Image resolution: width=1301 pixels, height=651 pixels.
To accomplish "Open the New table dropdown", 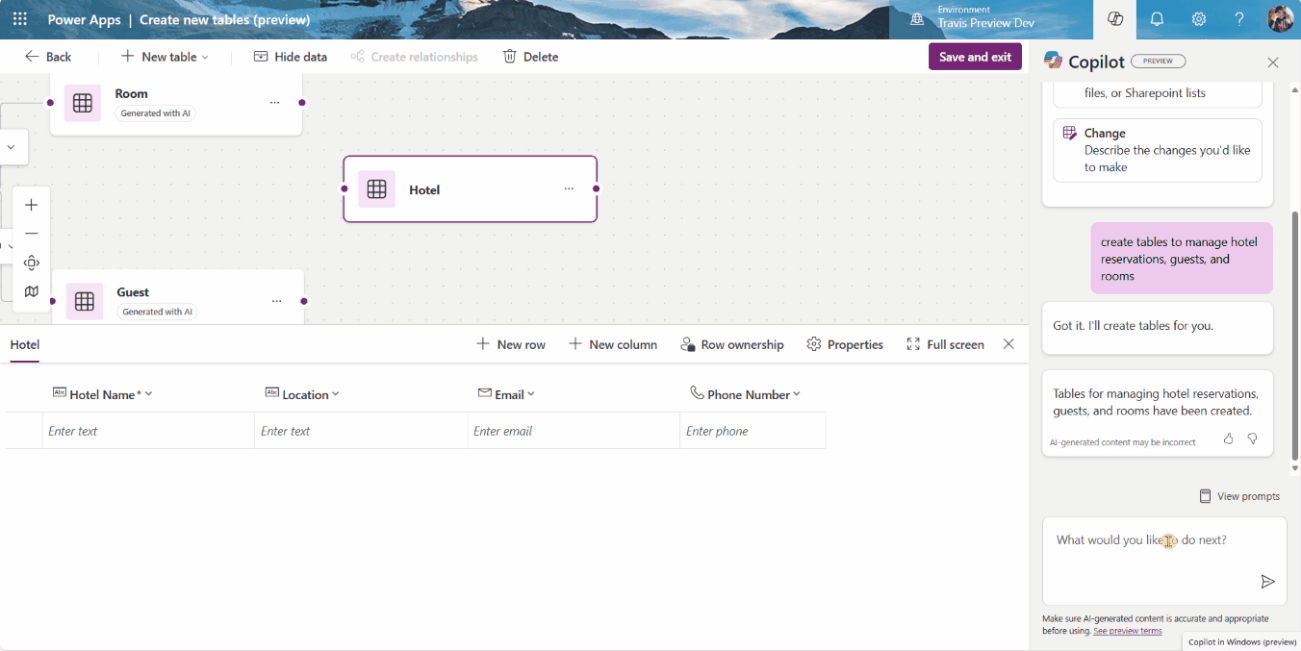I will pyautogui.click(x=163, y=57).
